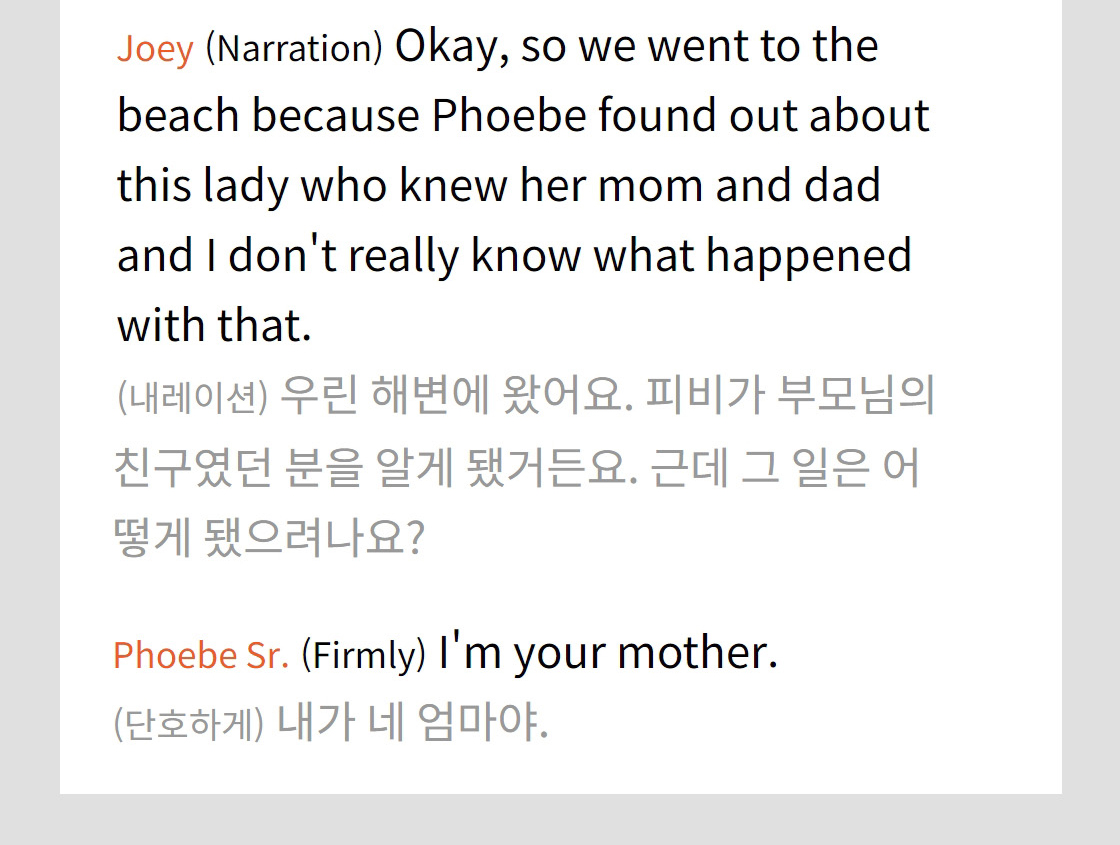Screen dimensions: 1120x845
Task: Click the line 'Okay, so we went to the'
Action: [636, 46]
